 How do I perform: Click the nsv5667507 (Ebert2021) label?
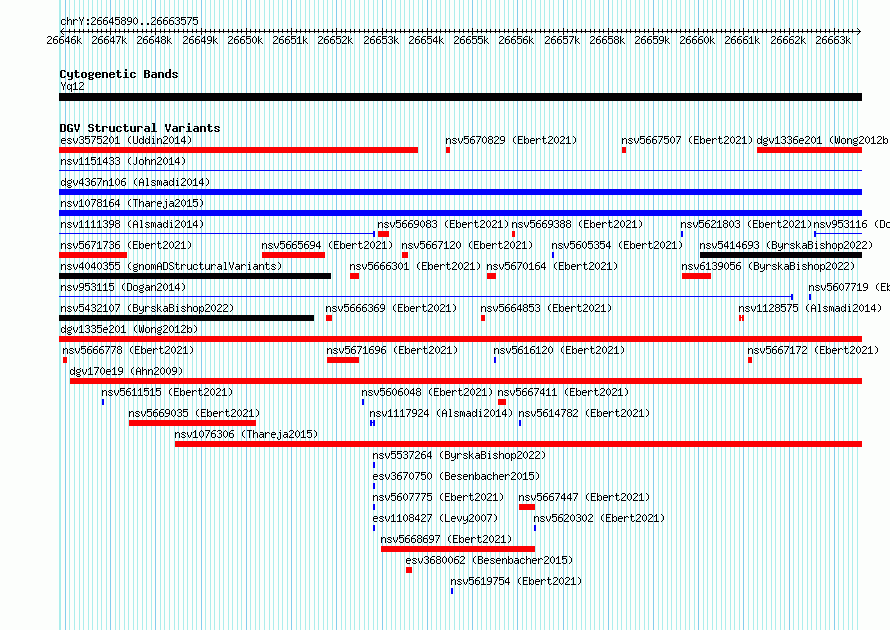pos(687,140)
